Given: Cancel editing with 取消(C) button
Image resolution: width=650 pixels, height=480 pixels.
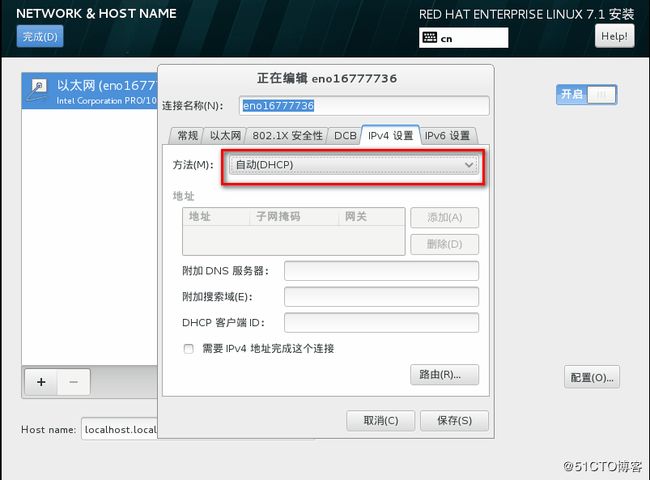Looking at the screenshot, I should 381,421.
